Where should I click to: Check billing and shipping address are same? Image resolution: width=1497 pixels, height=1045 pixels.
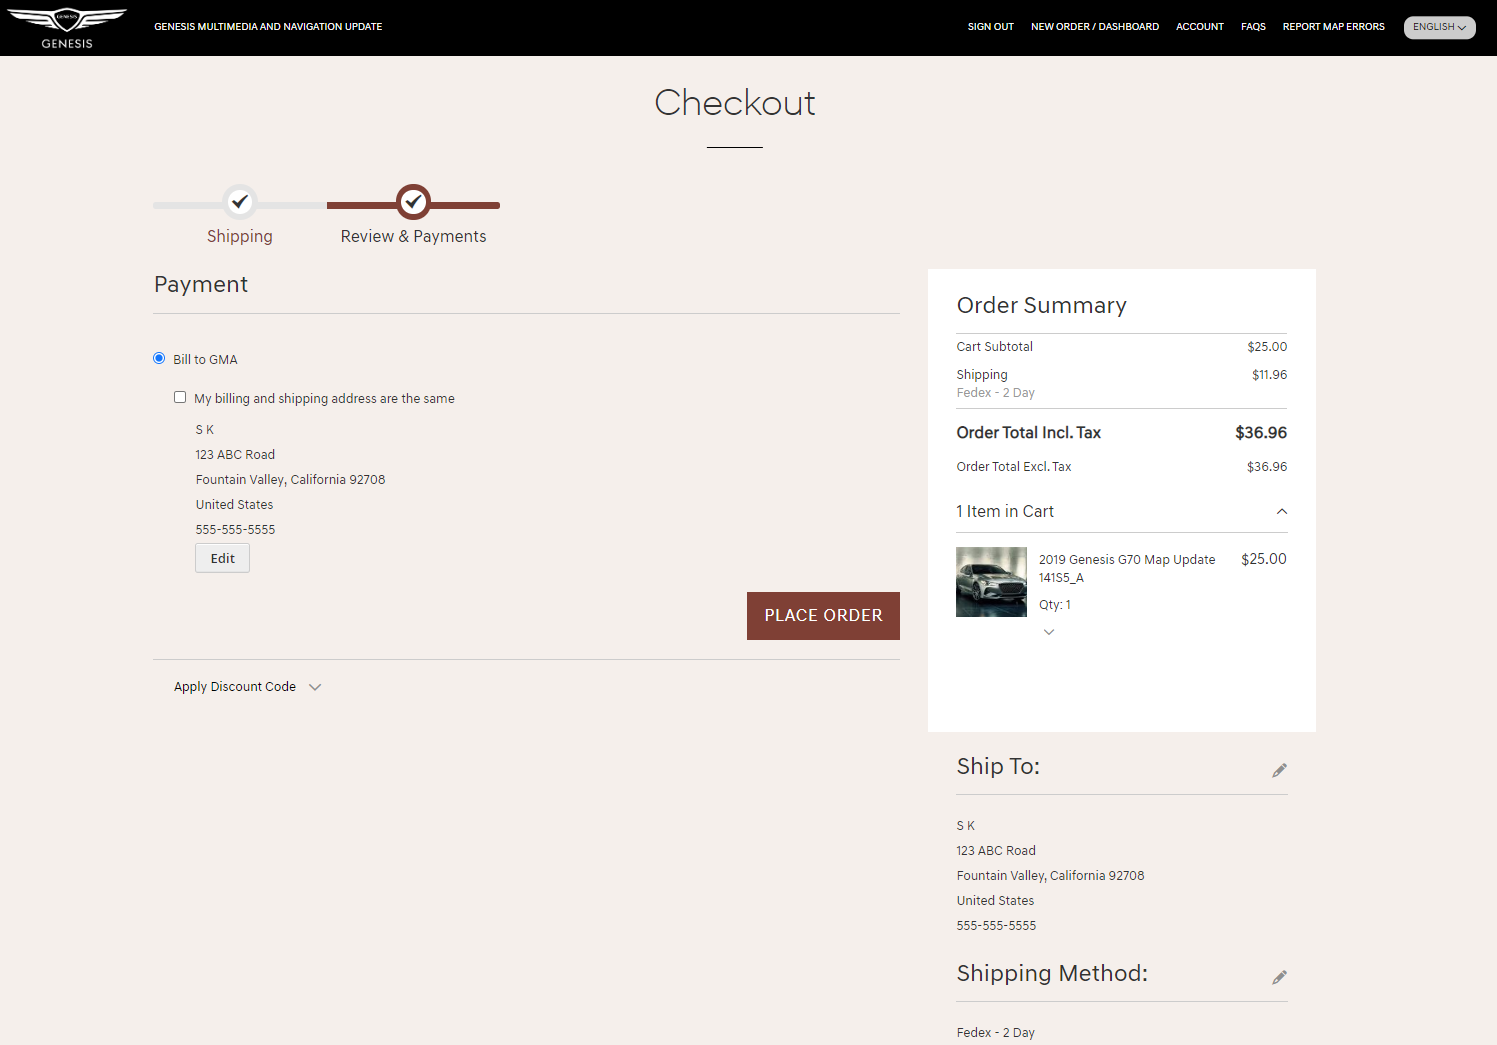180,397
